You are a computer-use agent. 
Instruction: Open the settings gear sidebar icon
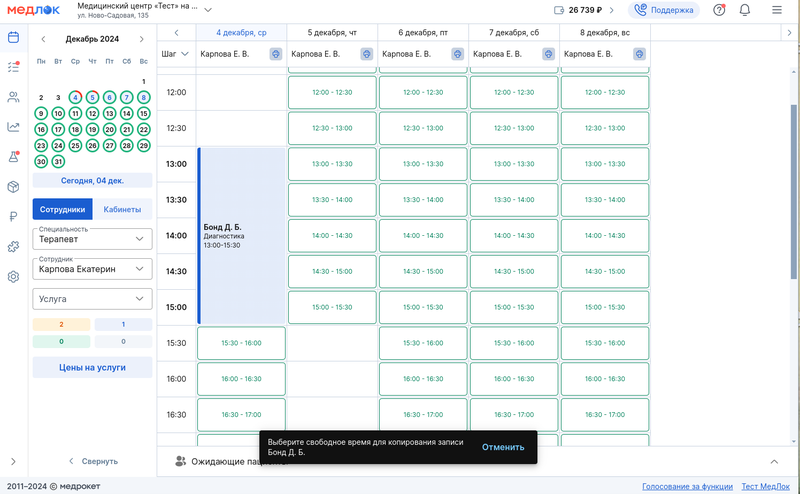click(13, 277)
